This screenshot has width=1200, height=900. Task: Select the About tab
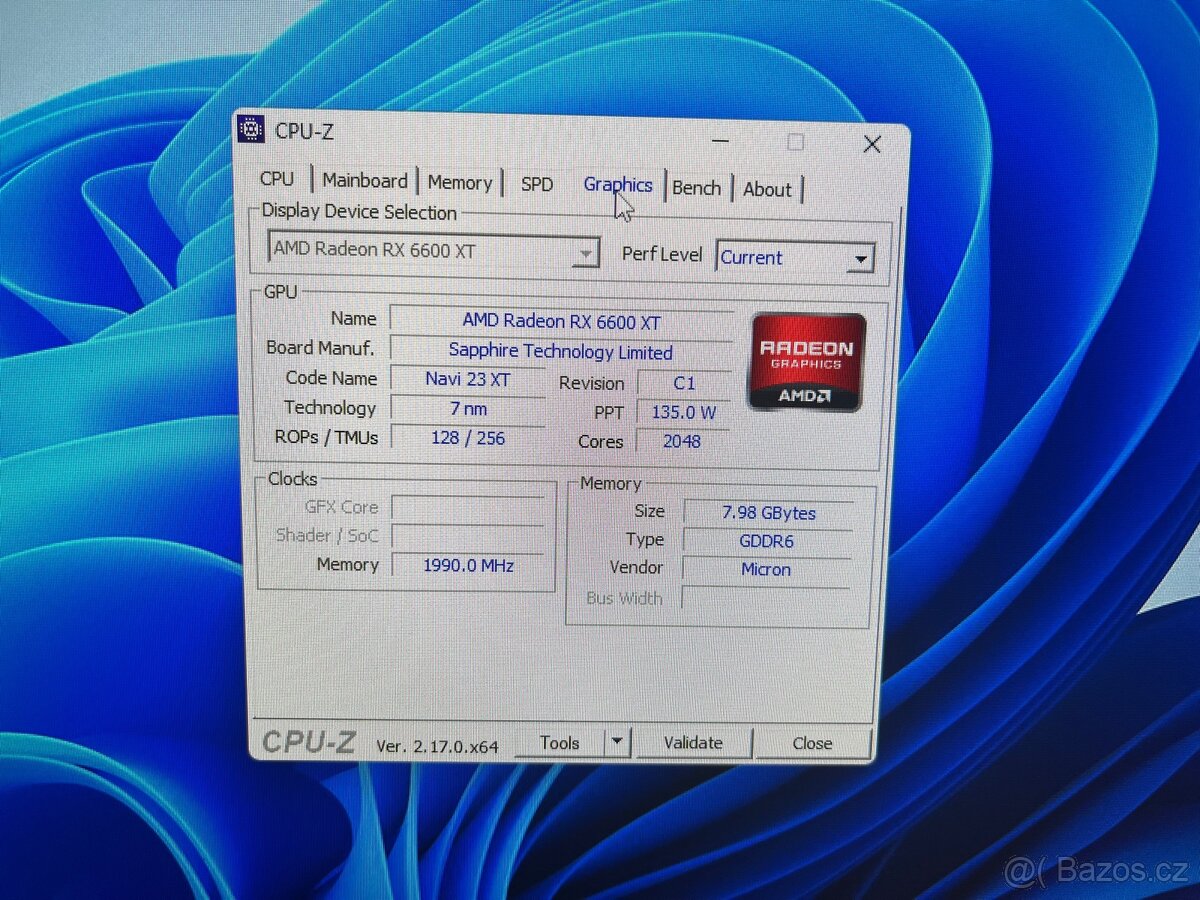[767, 188]
